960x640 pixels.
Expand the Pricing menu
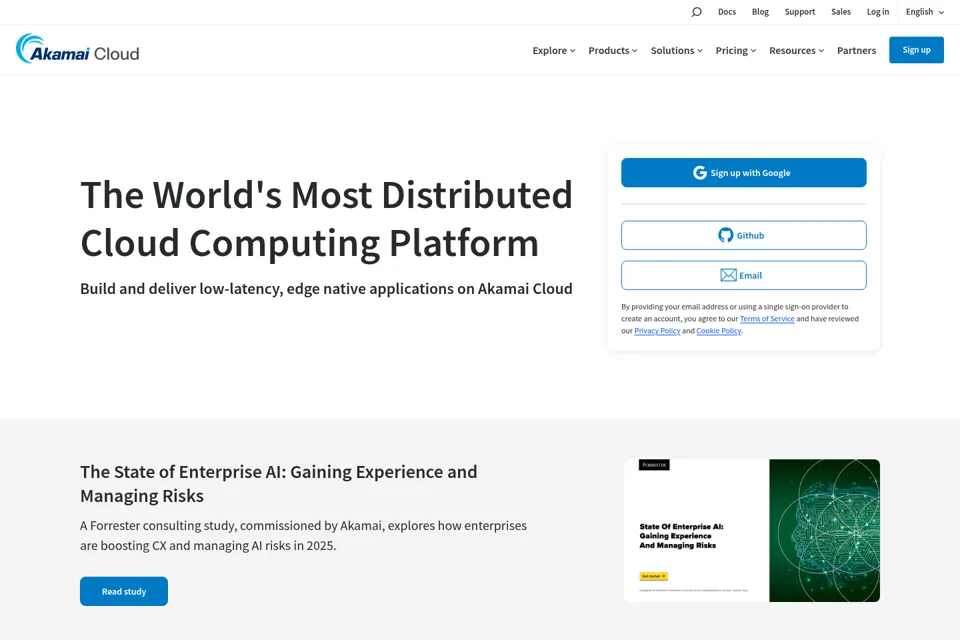click(736, 50)
